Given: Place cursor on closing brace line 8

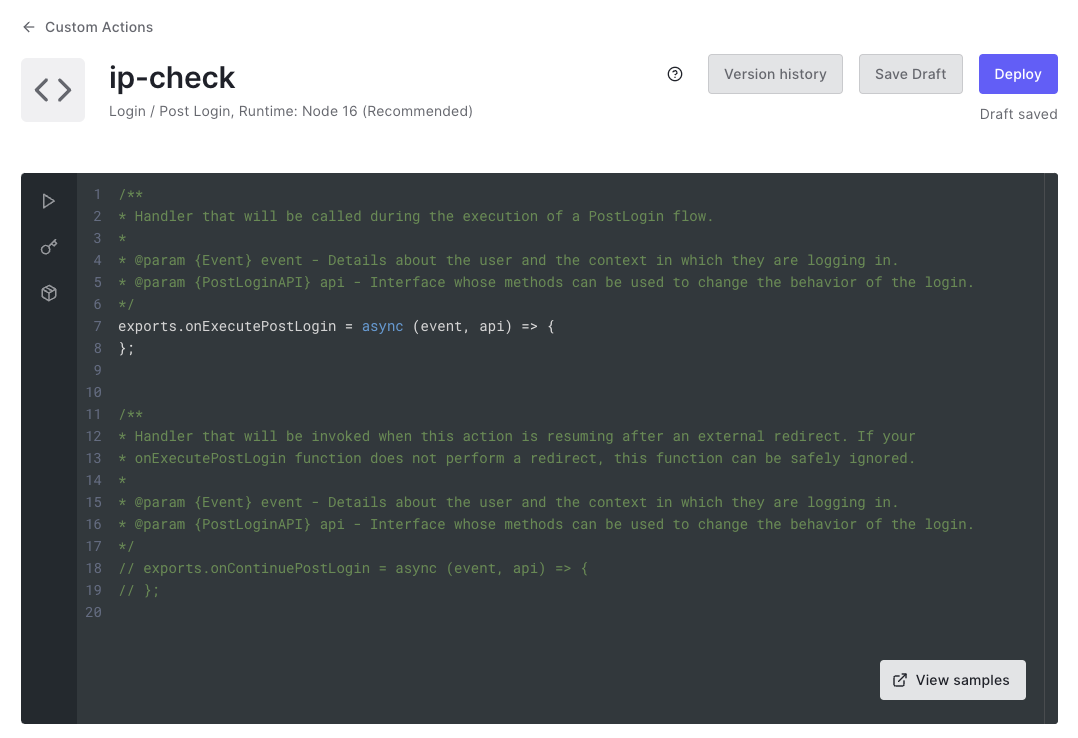Looking at the screenshot, I should 126,348.
